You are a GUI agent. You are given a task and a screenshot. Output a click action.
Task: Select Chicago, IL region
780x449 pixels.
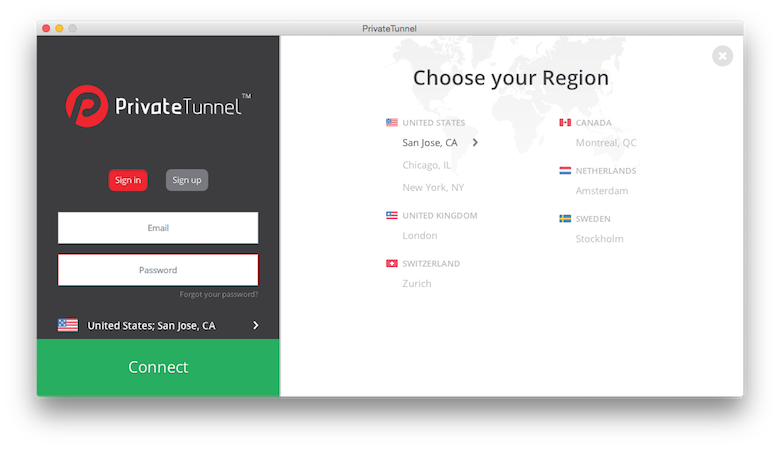tap(426, 165)
